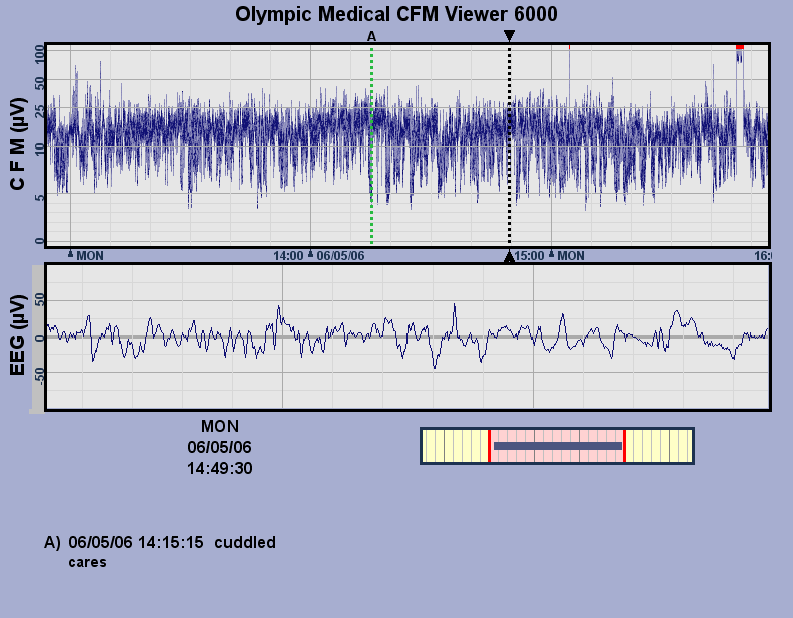Click the right red boundary of the overview strip
The width and height of the screenshot is (793, 618).
coord(625,446)
